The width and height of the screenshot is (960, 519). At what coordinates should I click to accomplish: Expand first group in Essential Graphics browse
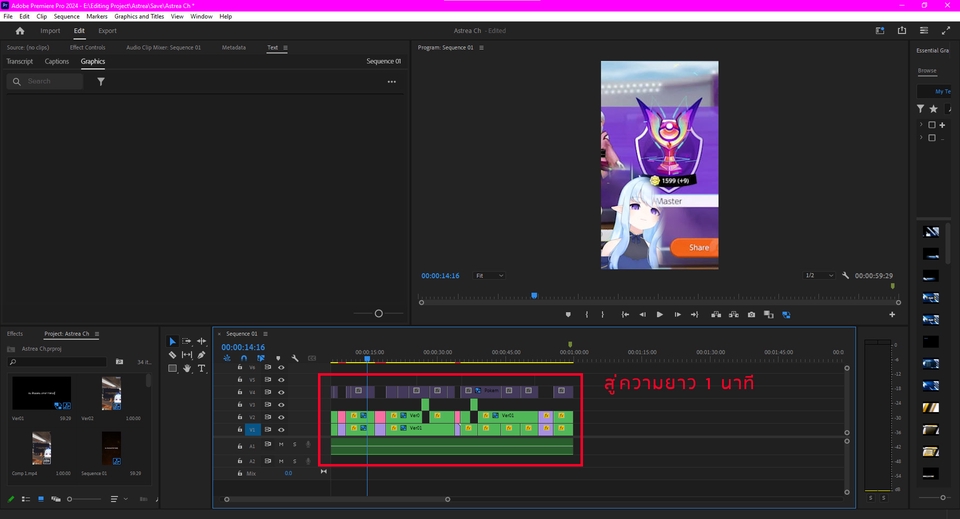click(x=921, y=124)
